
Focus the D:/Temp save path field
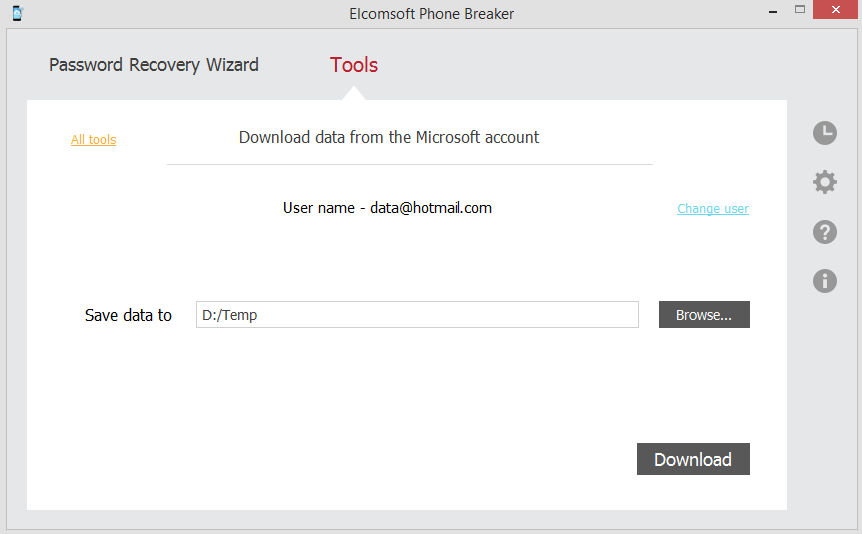tap(417, 315)
